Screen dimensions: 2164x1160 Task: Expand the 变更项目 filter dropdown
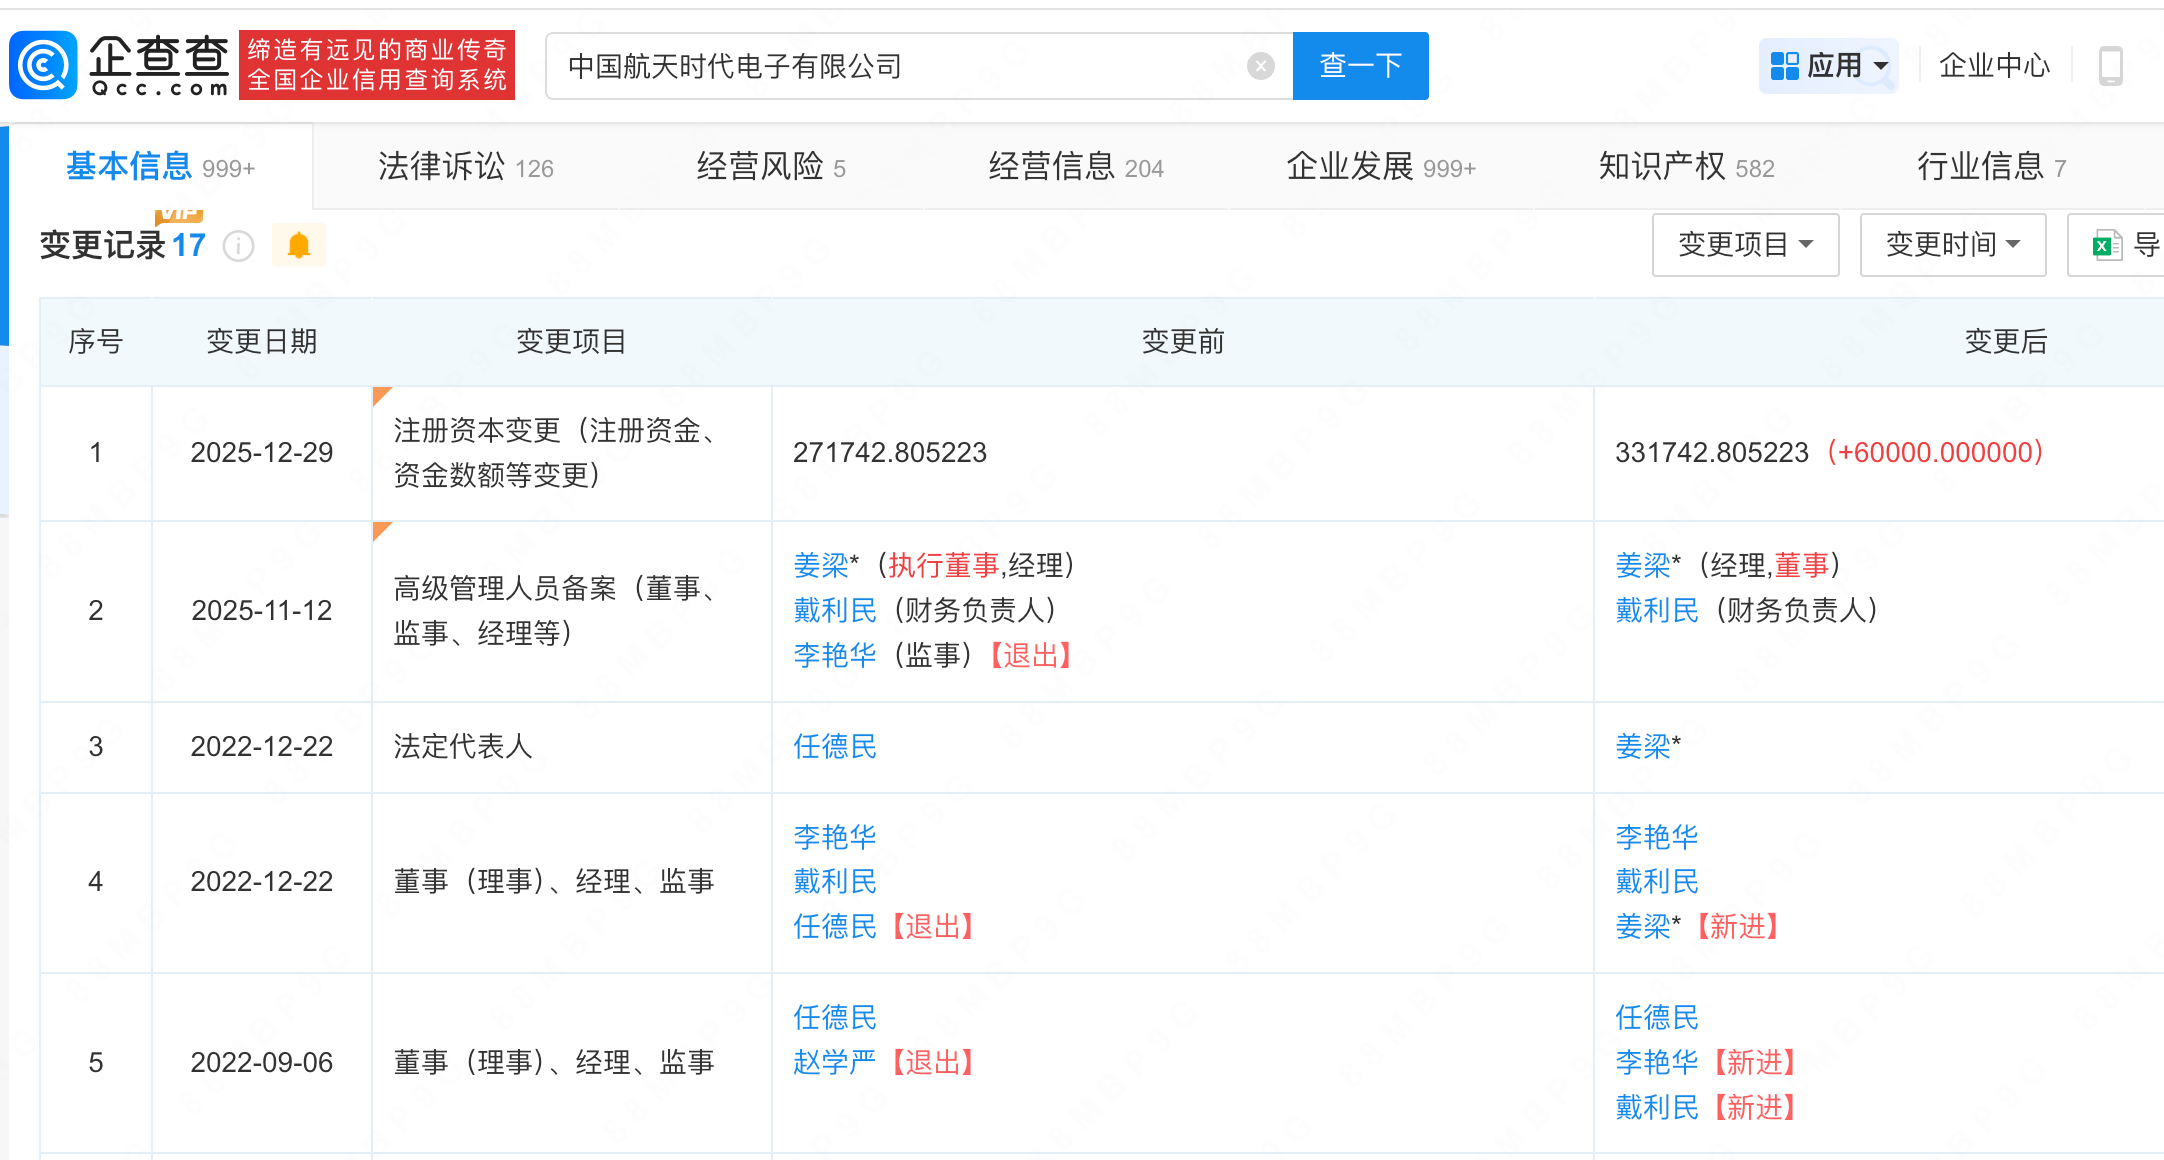[x=1745, y=245]
